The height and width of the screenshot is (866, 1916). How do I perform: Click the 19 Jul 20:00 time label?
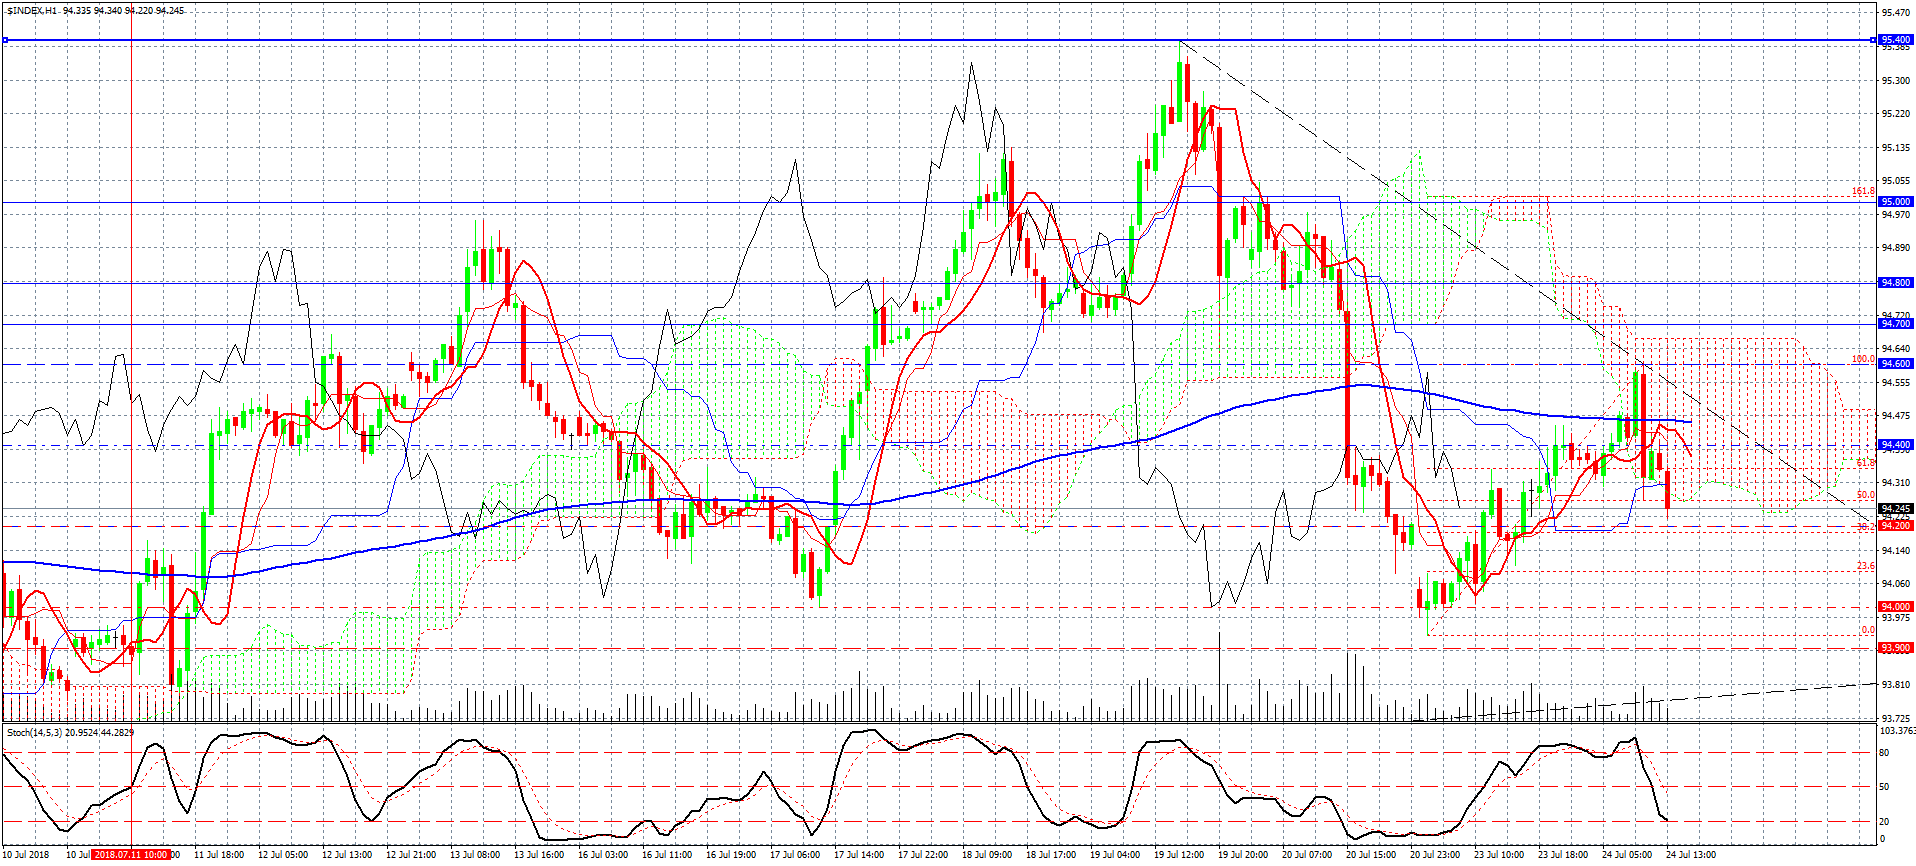1243,855
